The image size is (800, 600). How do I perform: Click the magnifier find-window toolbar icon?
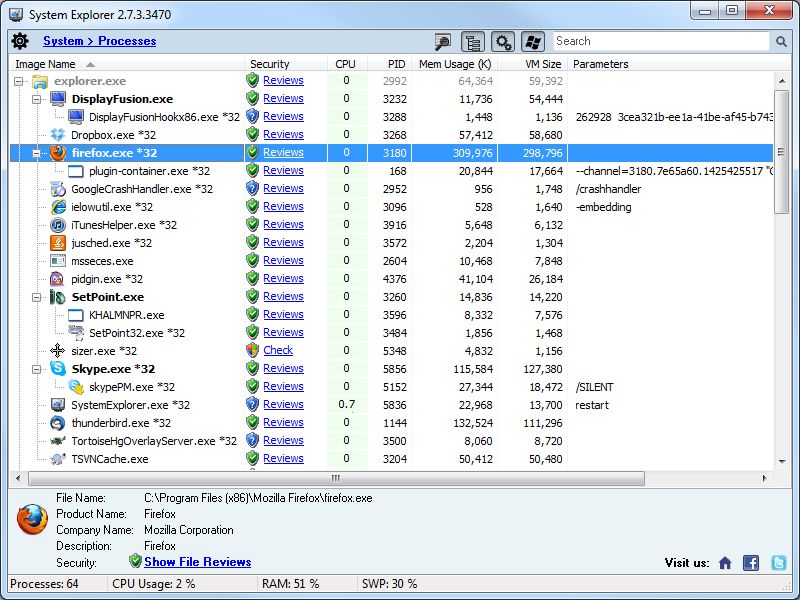pyautogui.click(x=441, y=40)
